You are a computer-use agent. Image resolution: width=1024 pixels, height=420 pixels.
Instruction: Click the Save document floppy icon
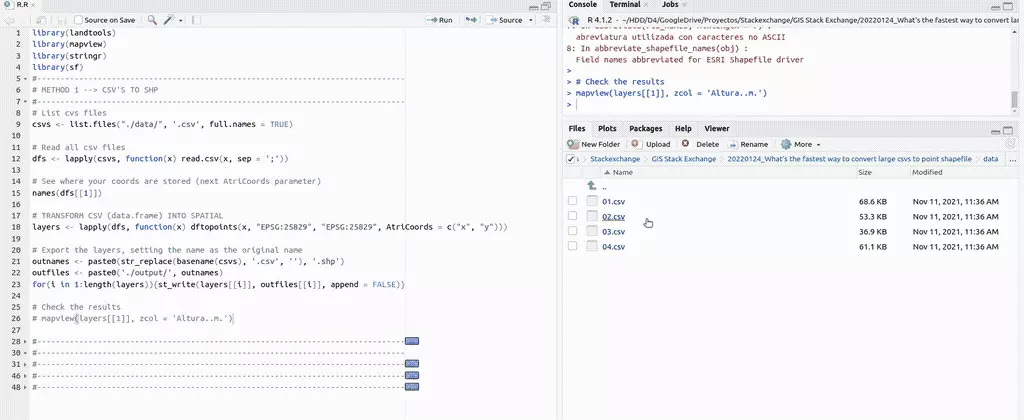click(62, 20)
